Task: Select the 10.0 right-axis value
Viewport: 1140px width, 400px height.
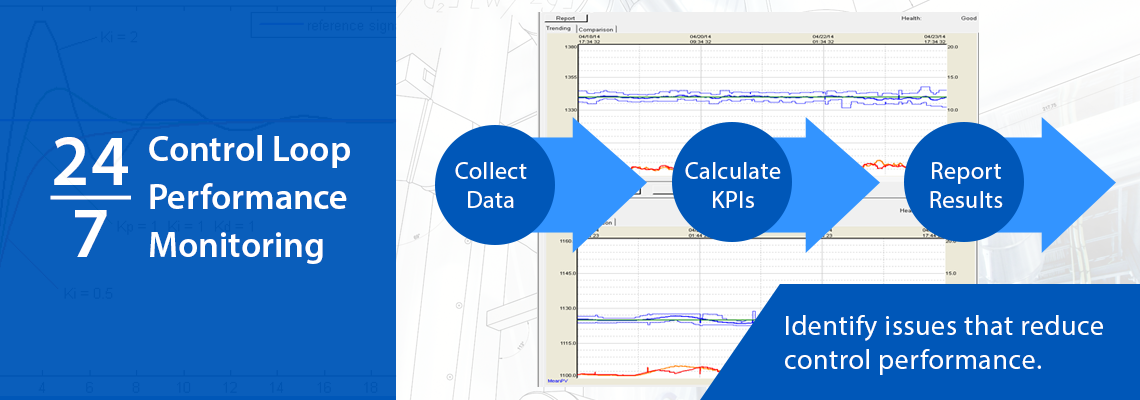Action: point(953,109)
